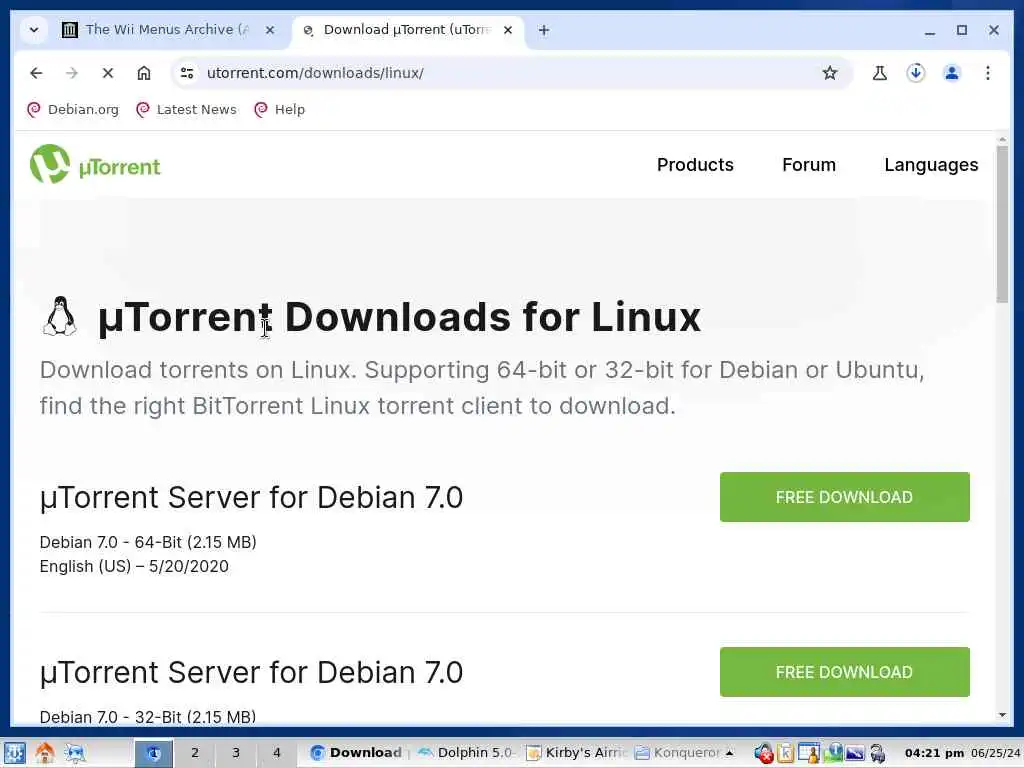Click the muted volume tray icon
This screenshot has height=768, width=1024.
click(763, 754)
